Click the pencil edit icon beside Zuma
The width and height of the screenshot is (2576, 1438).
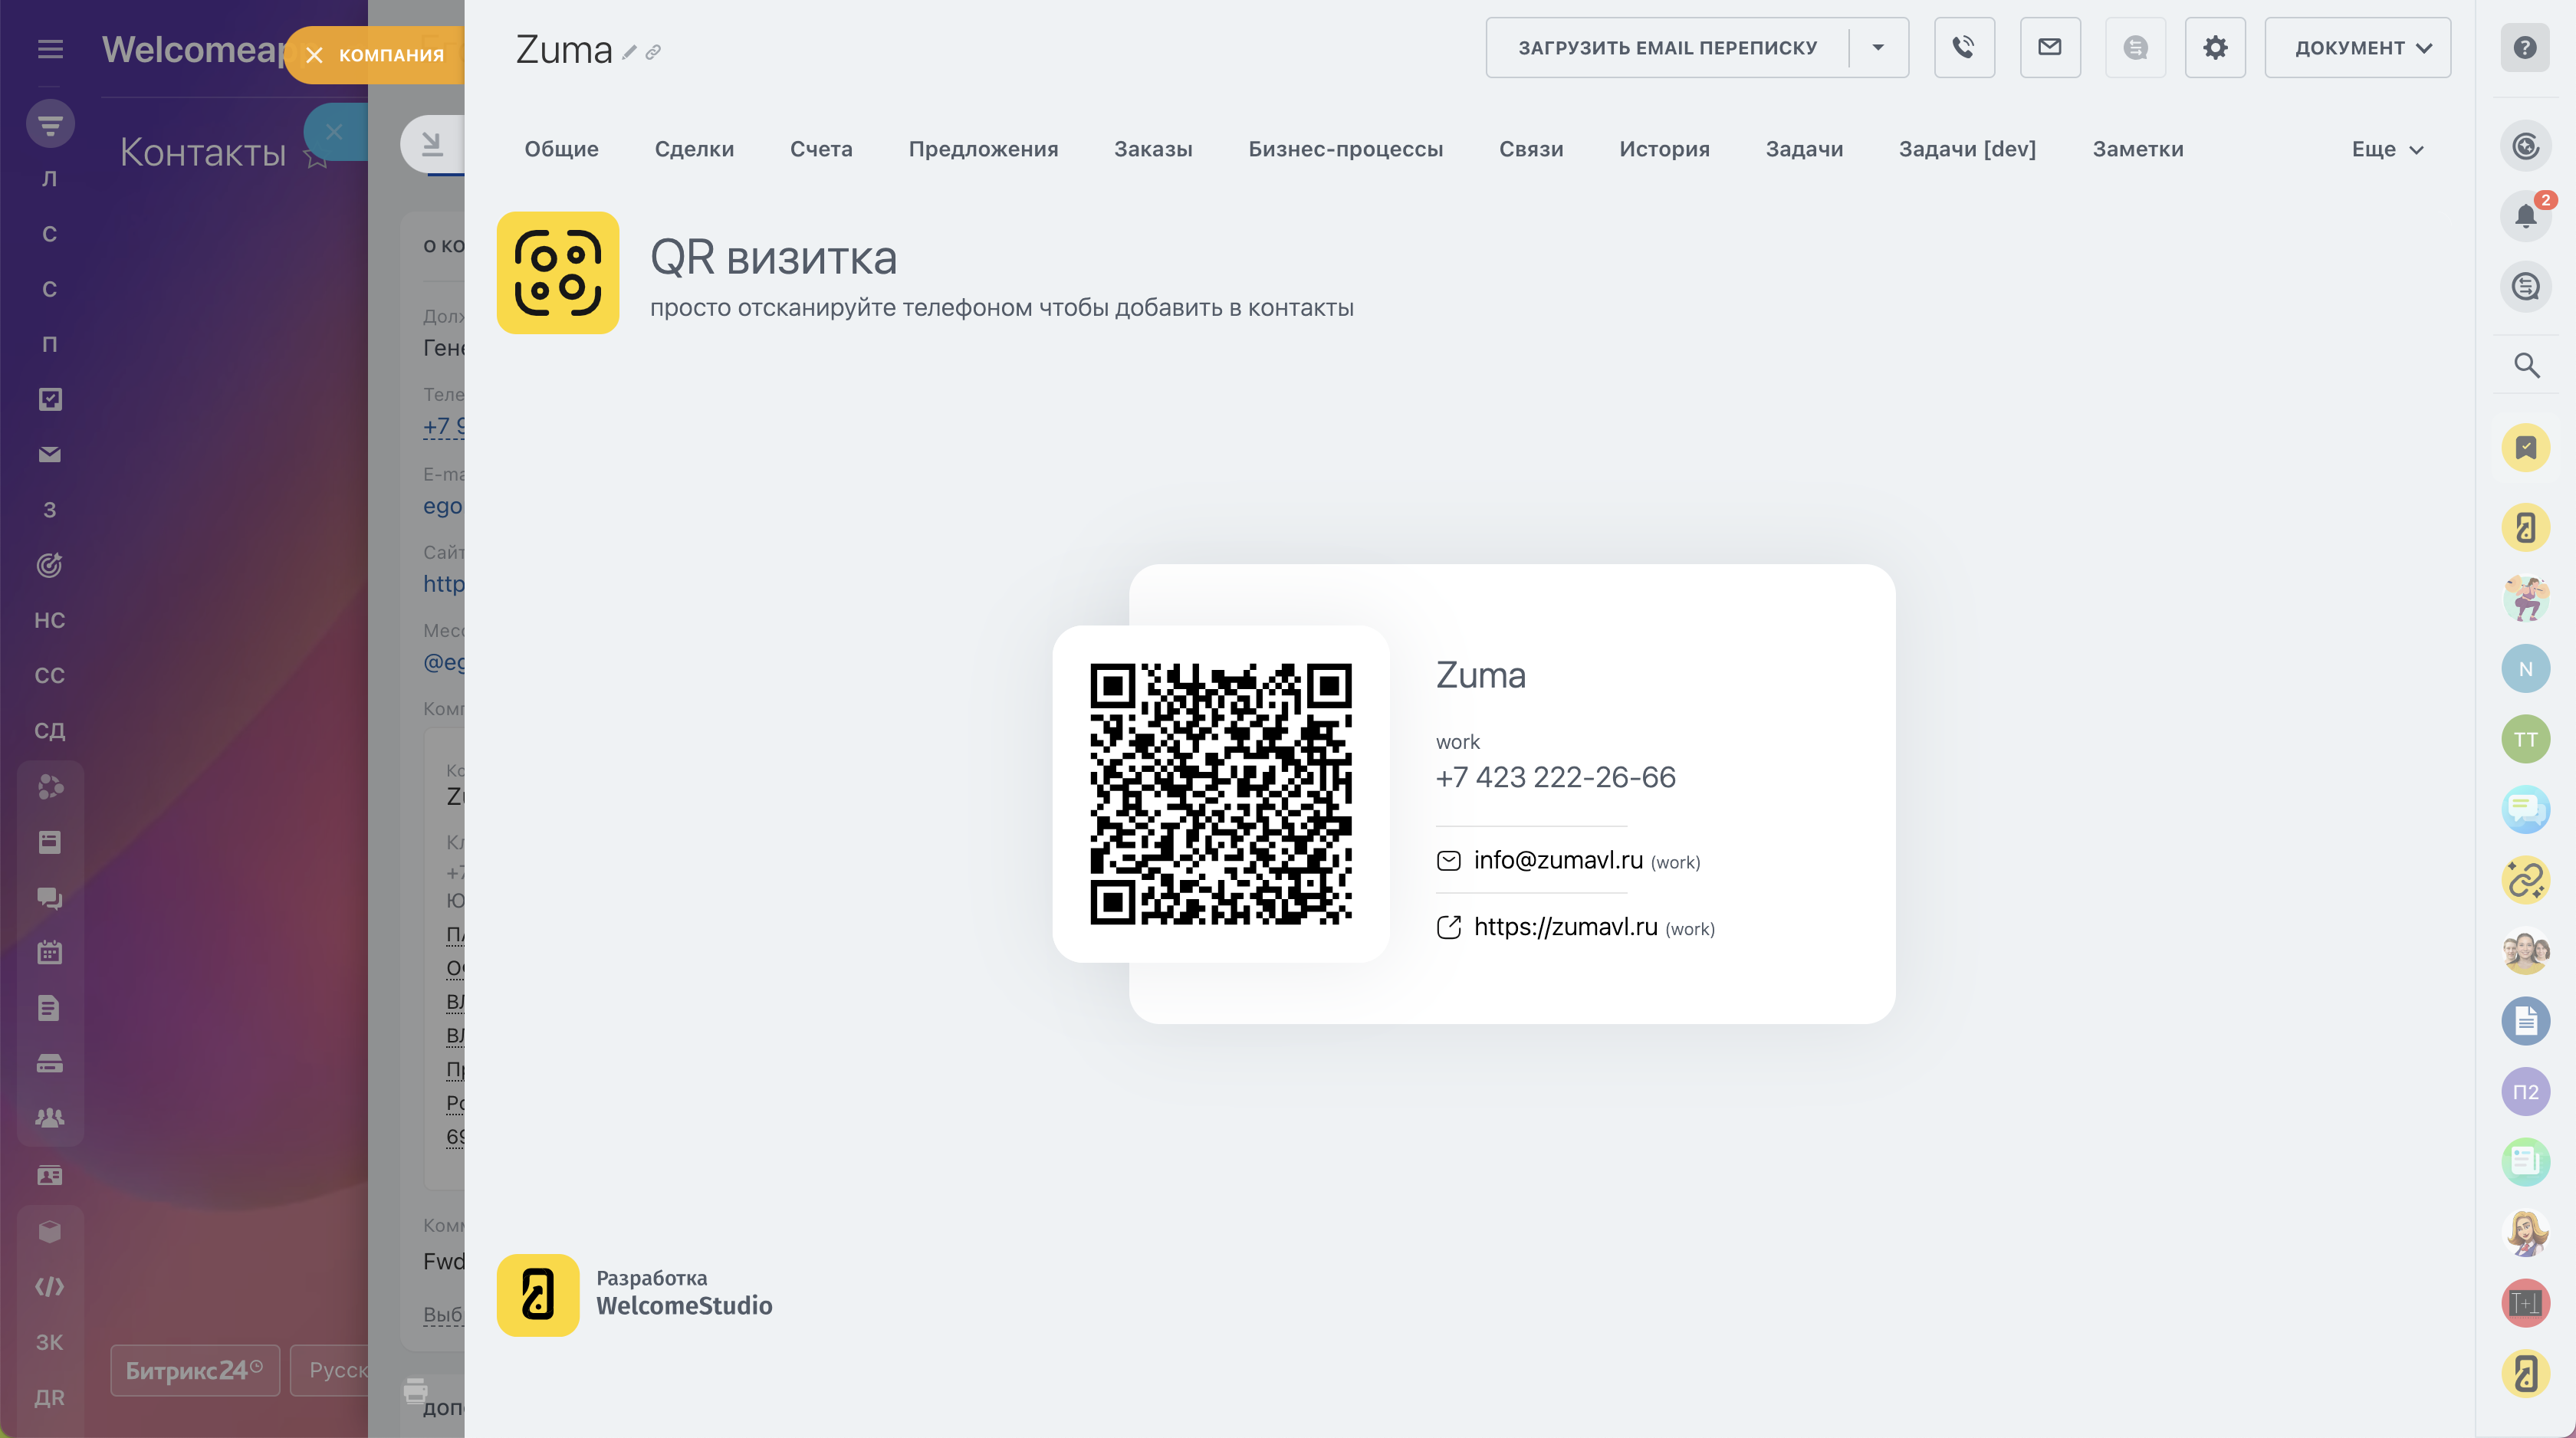pos(629,53)
